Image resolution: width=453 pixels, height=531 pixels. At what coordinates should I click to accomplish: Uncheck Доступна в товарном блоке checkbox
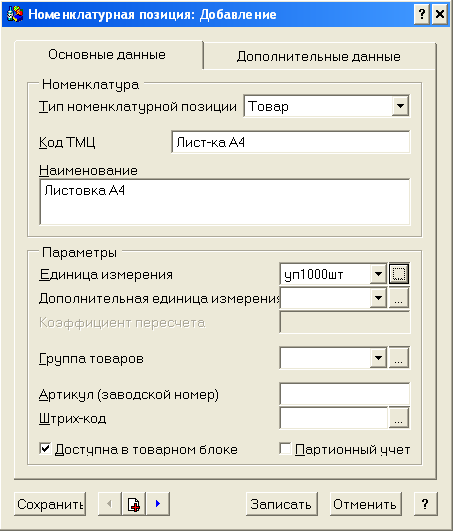tap(45, 449)
